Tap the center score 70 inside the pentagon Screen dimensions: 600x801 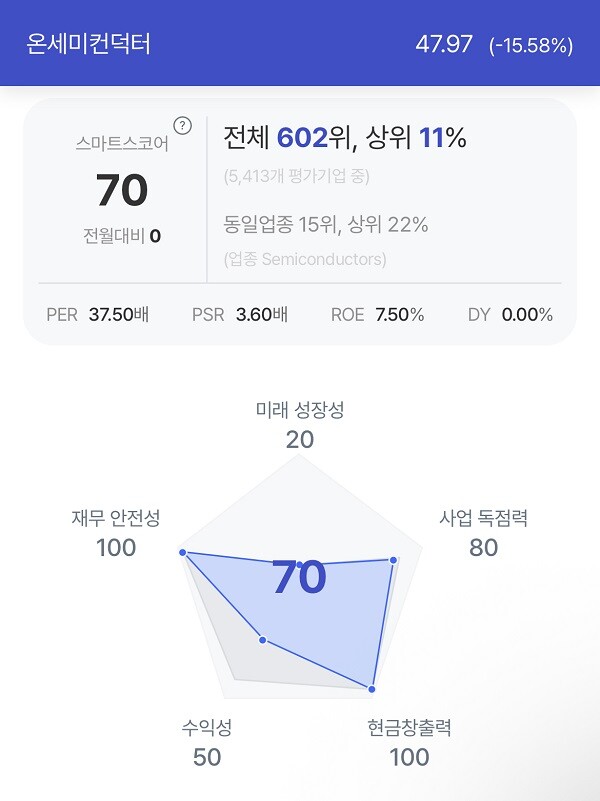[x=300, y=577]
